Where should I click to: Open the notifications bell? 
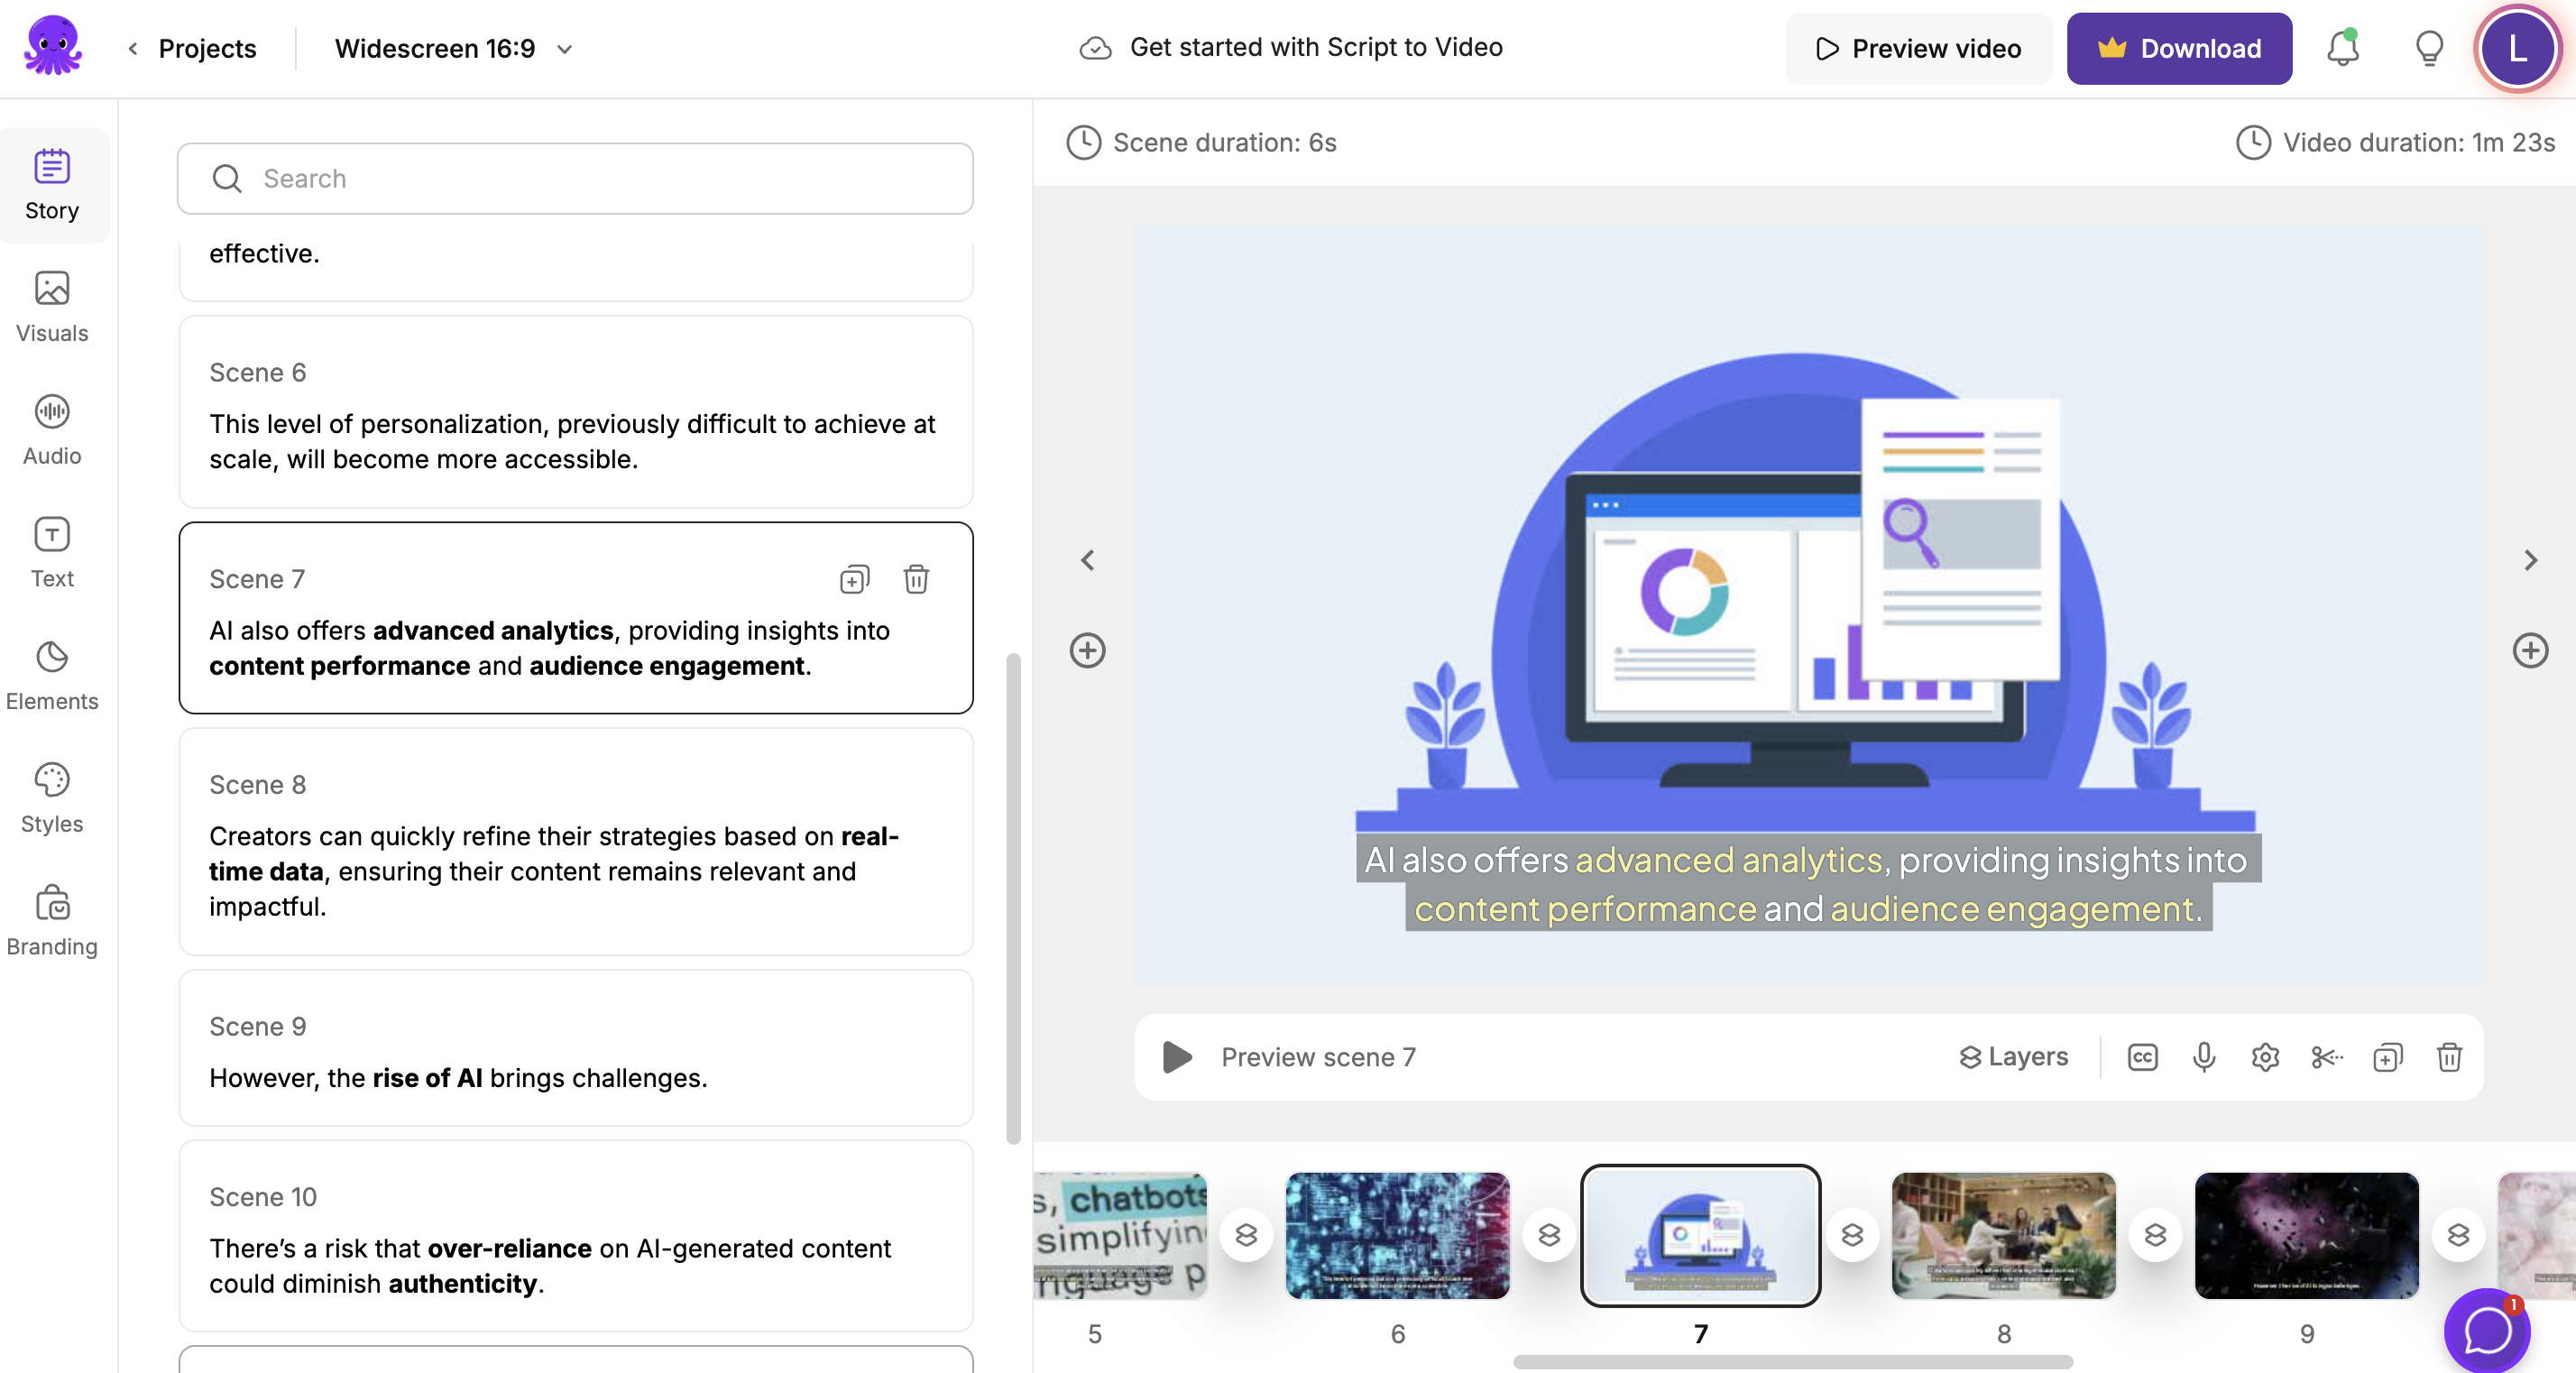pyautogui.click(x=2342, y=47)
